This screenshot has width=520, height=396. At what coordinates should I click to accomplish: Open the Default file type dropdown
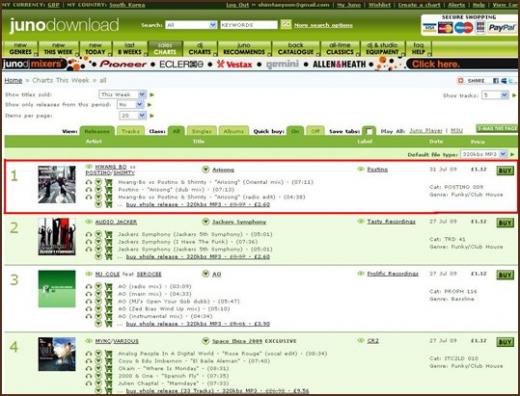[484, 154]
